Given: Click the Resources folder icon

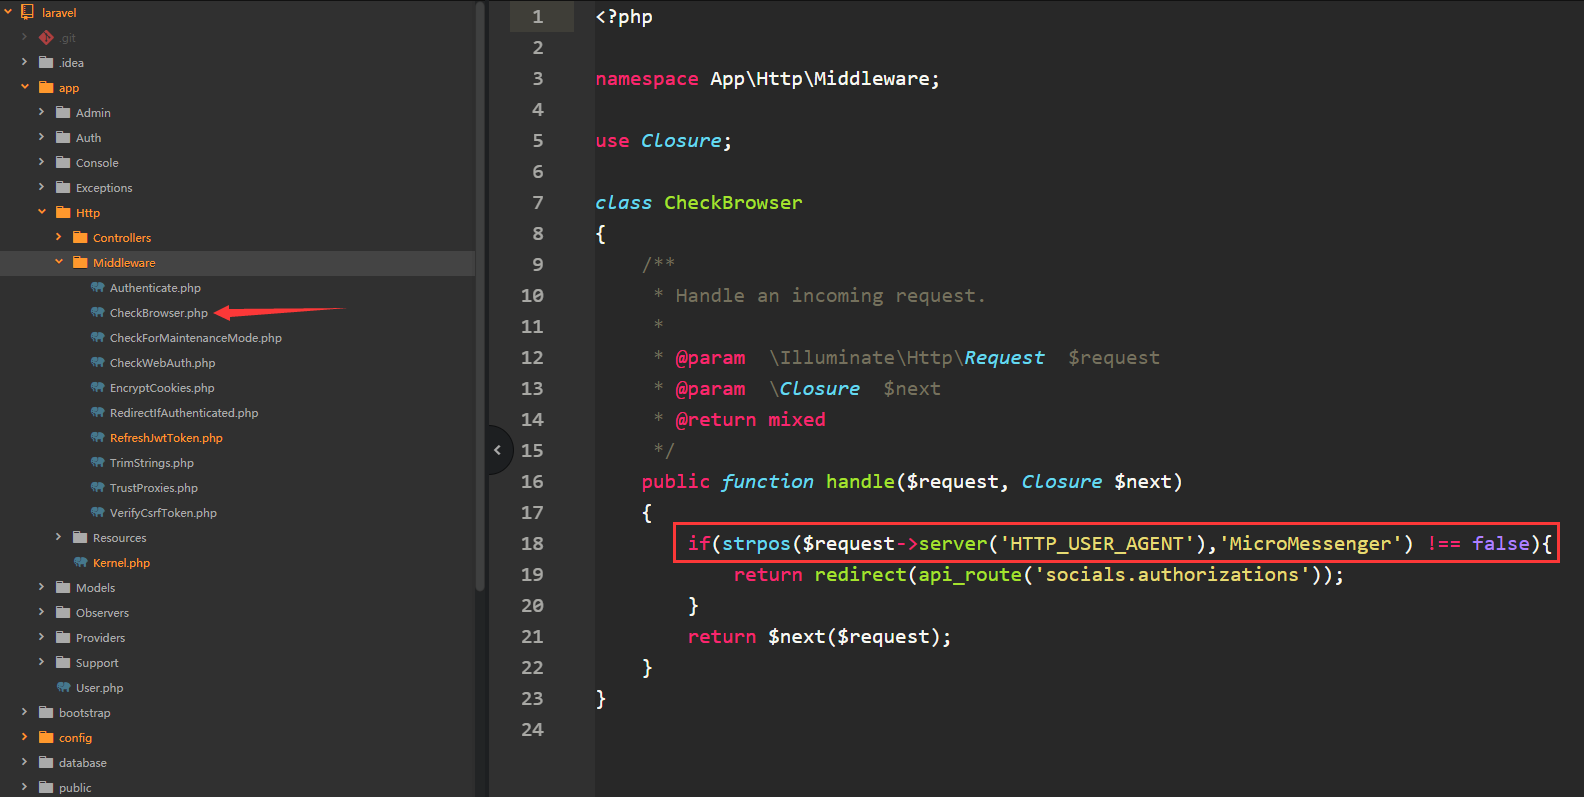Looking at the screenshot, I should (x=80, y=537).
